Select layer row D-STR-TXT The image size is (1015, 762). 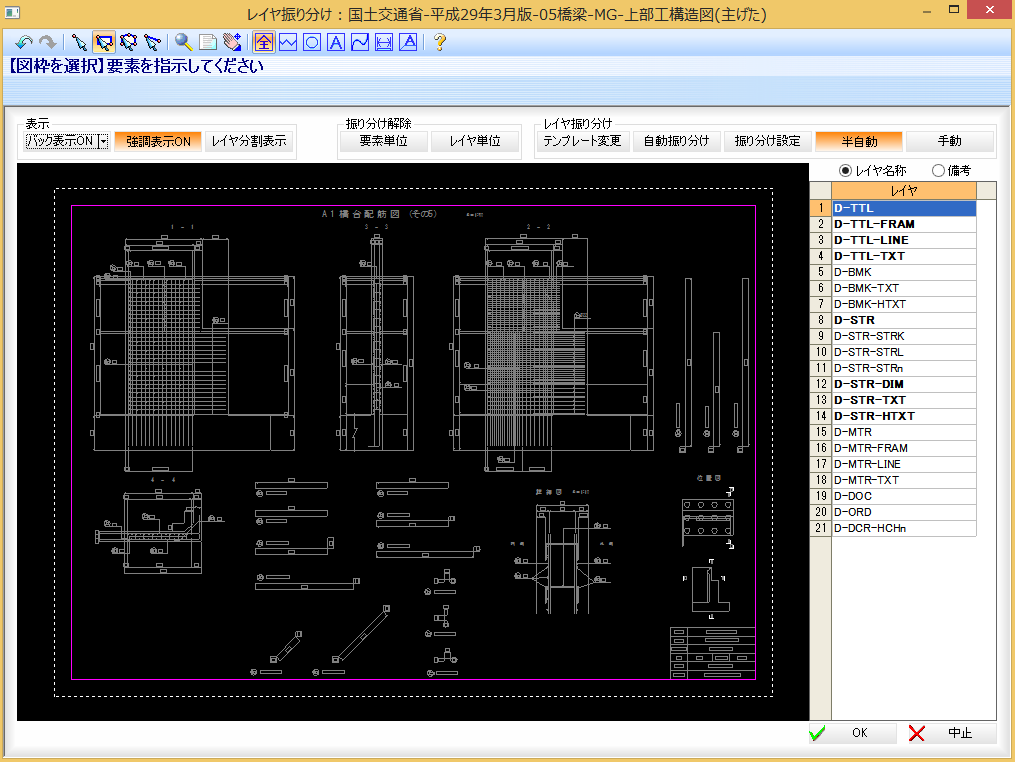click(x=904, y=400)
